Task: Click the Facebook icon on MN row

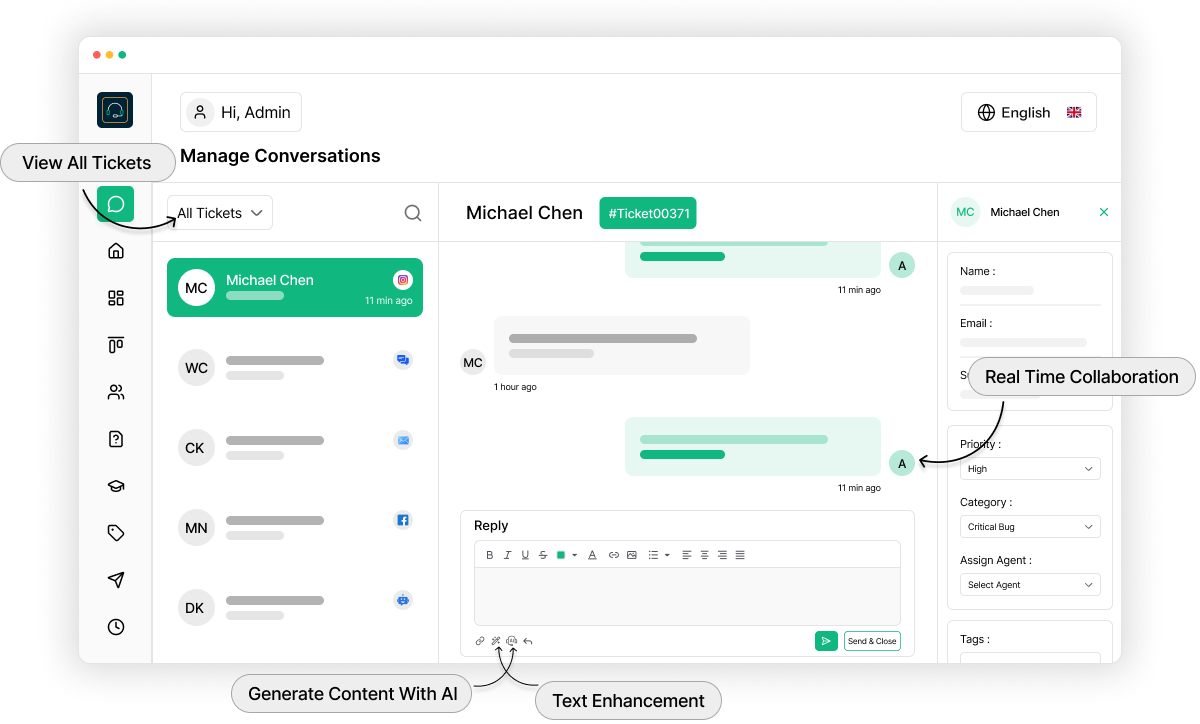Action: click(403, 520)
